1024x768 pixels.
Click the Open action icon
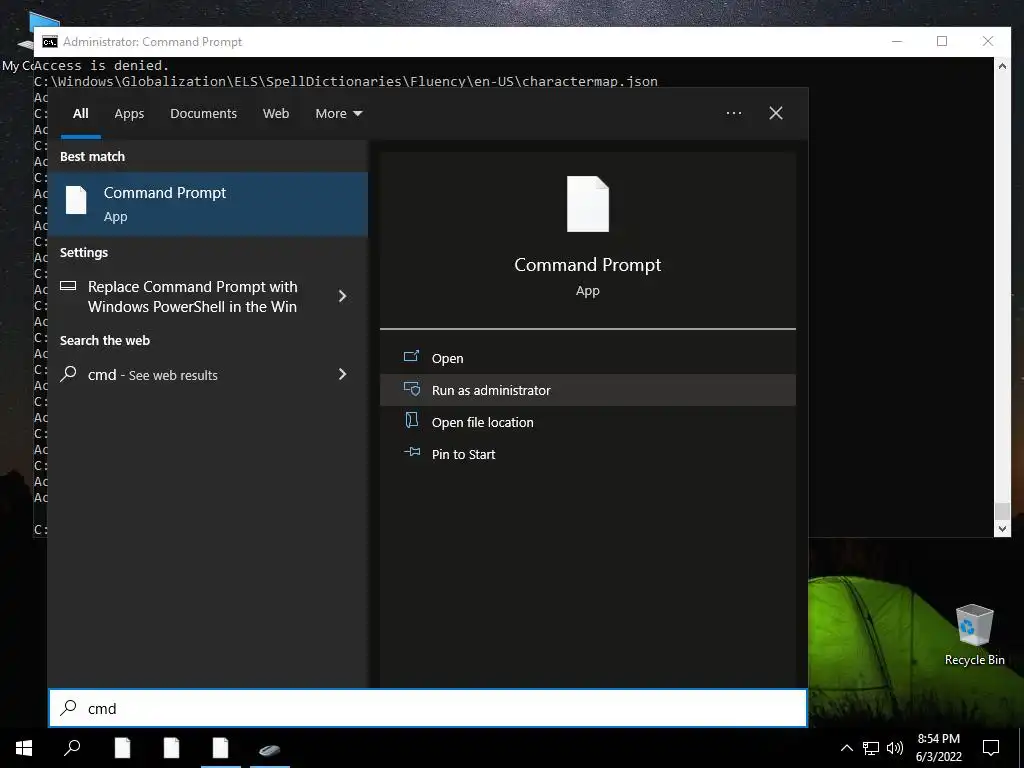tap(411, 357)
